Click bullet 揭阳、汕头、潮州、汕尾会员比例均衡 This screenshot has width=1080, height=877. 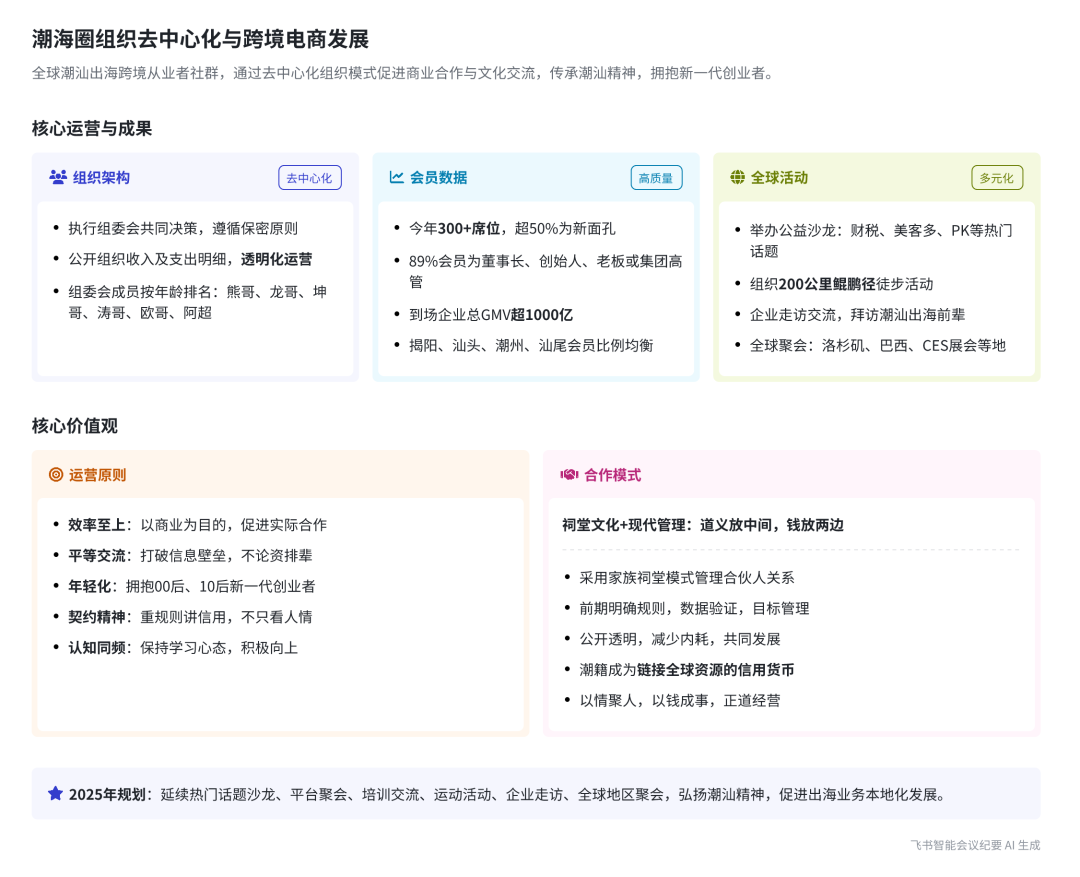click(531, 346)
